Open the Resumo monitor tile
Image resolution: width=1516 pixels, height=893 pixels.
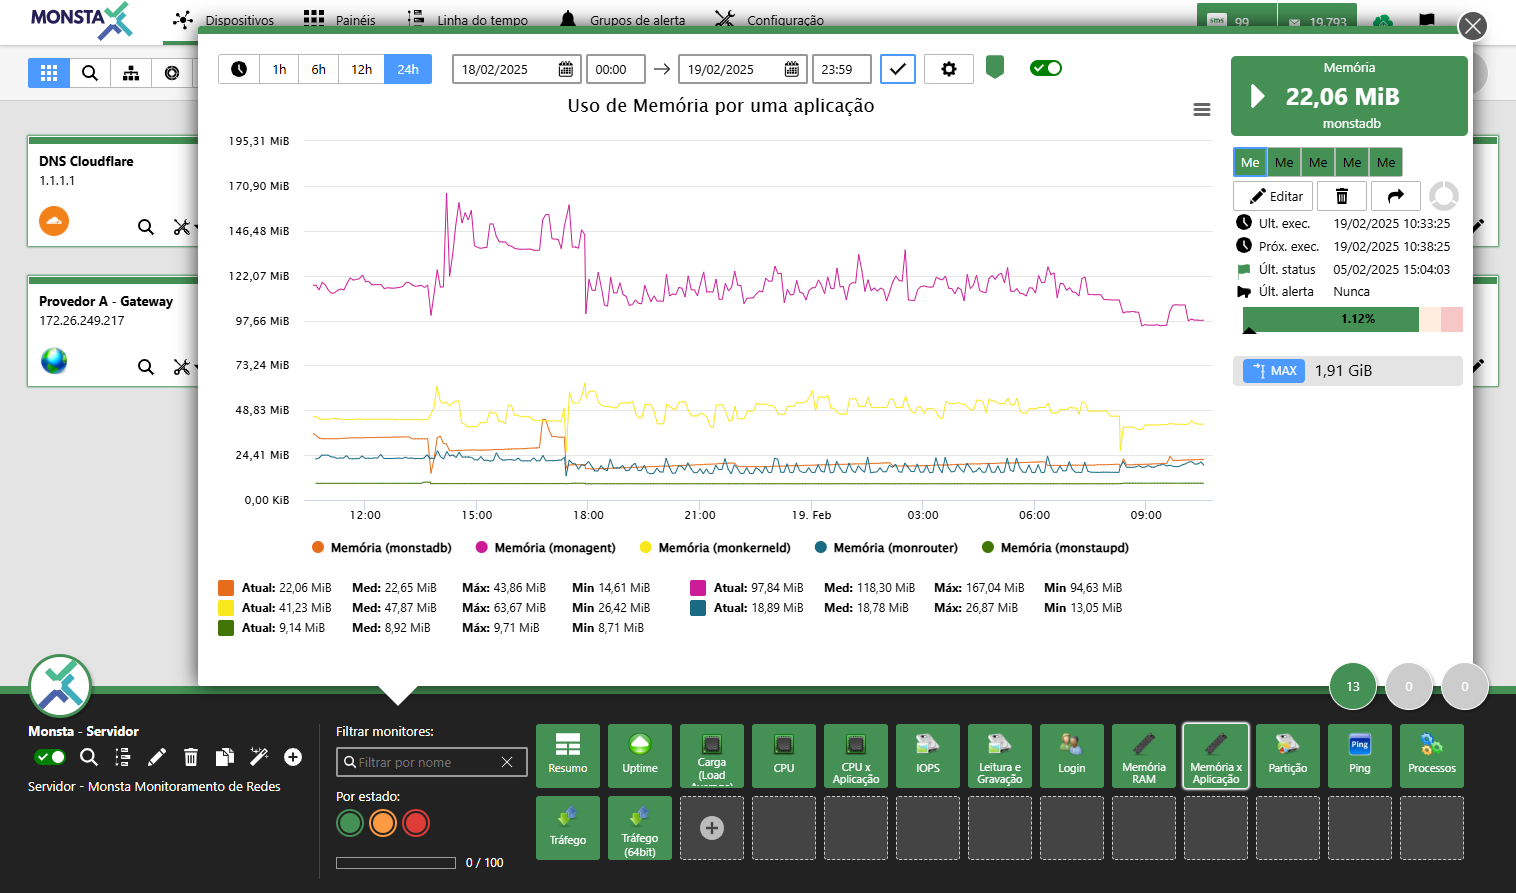tap(568, 756)
